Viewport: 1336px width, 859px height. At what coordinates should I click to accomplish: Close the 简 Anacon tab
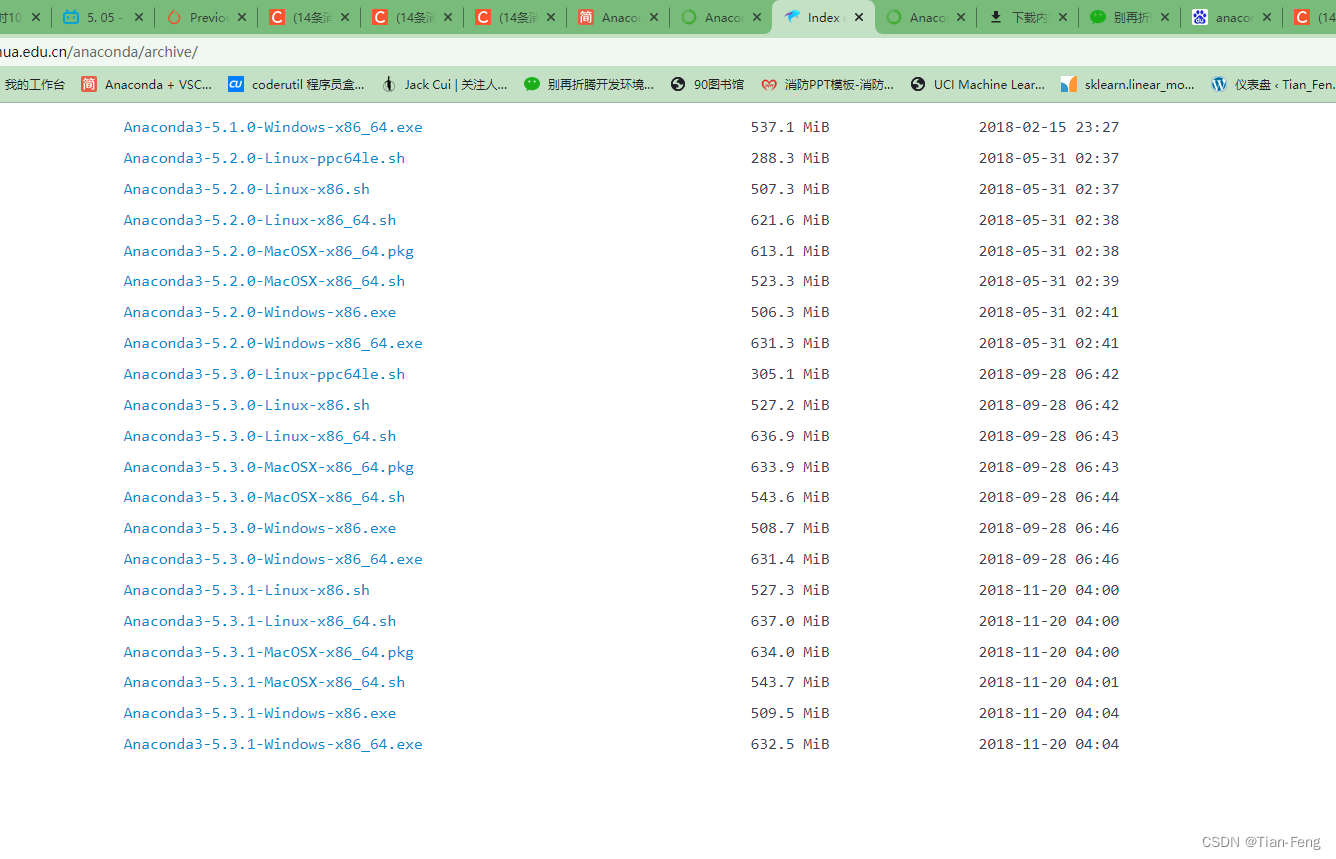click(x=653, y=17)
